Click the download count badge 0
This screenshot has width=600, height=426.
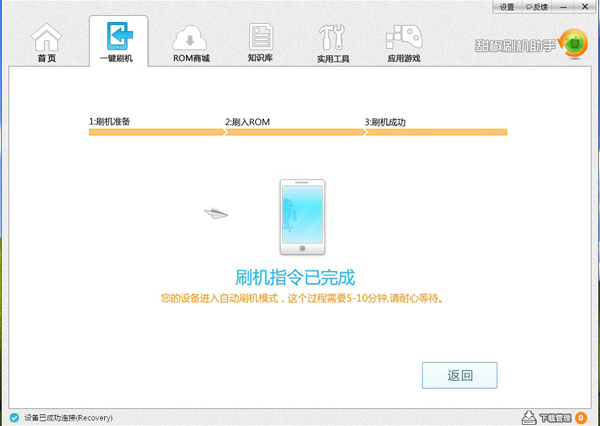tap(581, 418)
